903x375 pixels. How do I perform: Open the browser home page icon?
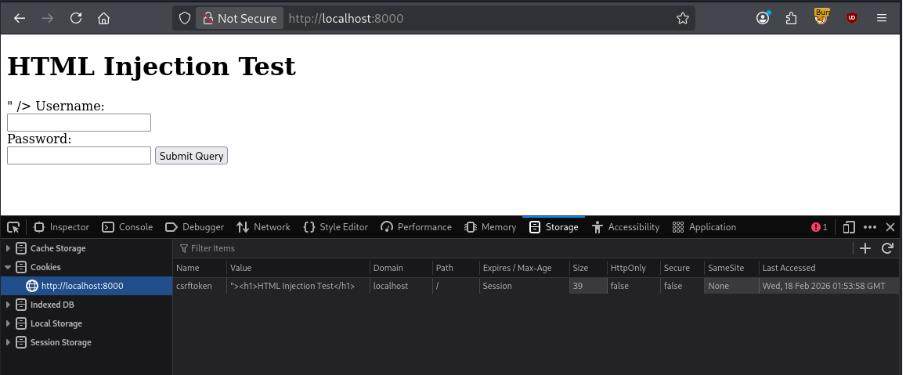coord(104,18)
